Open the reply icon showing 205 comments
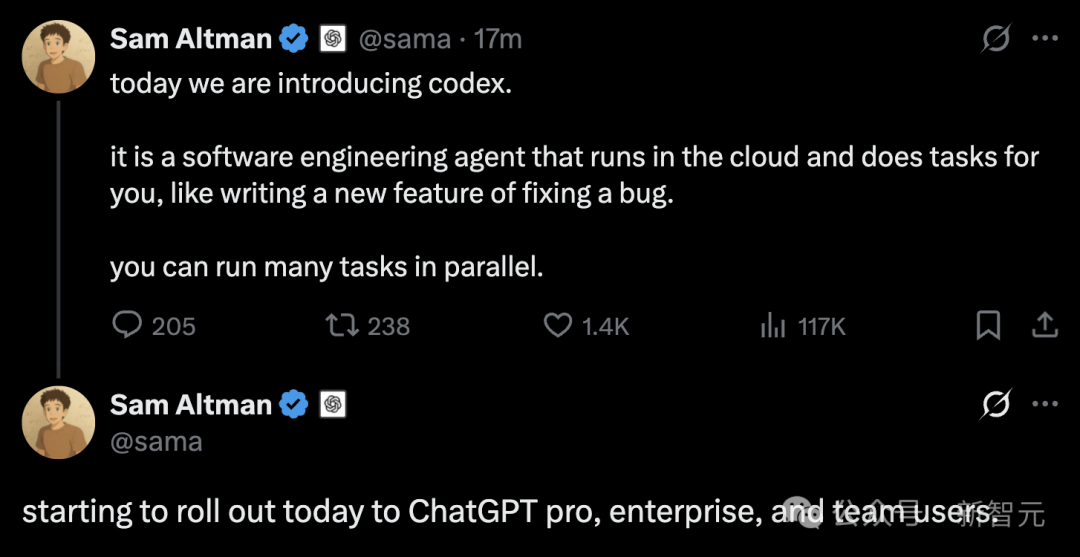 (127, 326)
